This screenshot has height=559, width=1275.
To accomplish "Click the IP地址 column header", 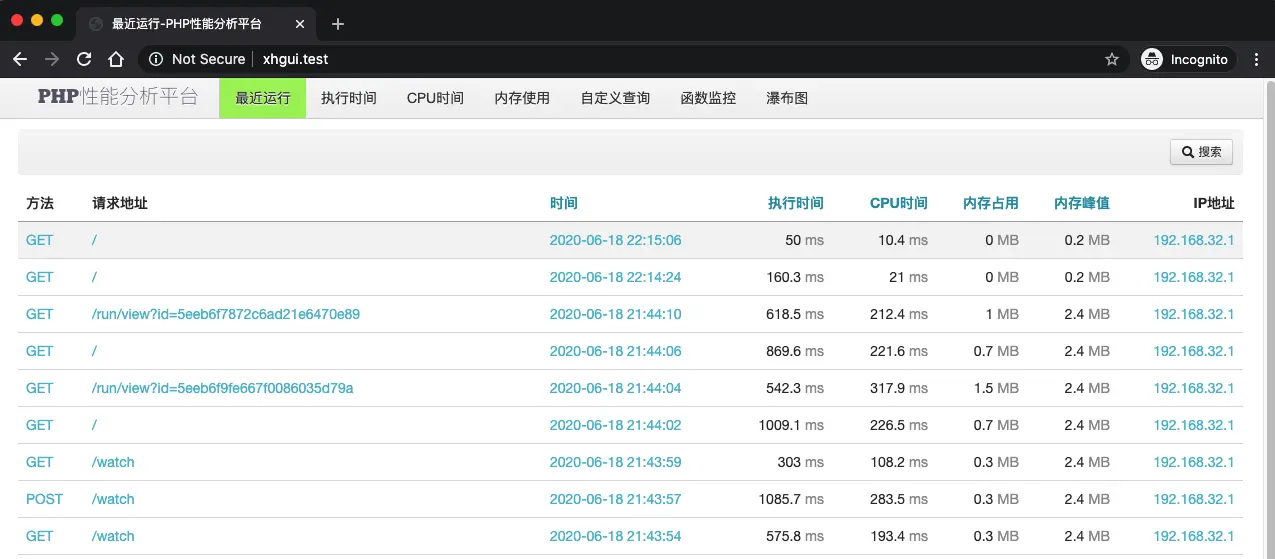I will pyautogui.click(x=1214, y=203).
